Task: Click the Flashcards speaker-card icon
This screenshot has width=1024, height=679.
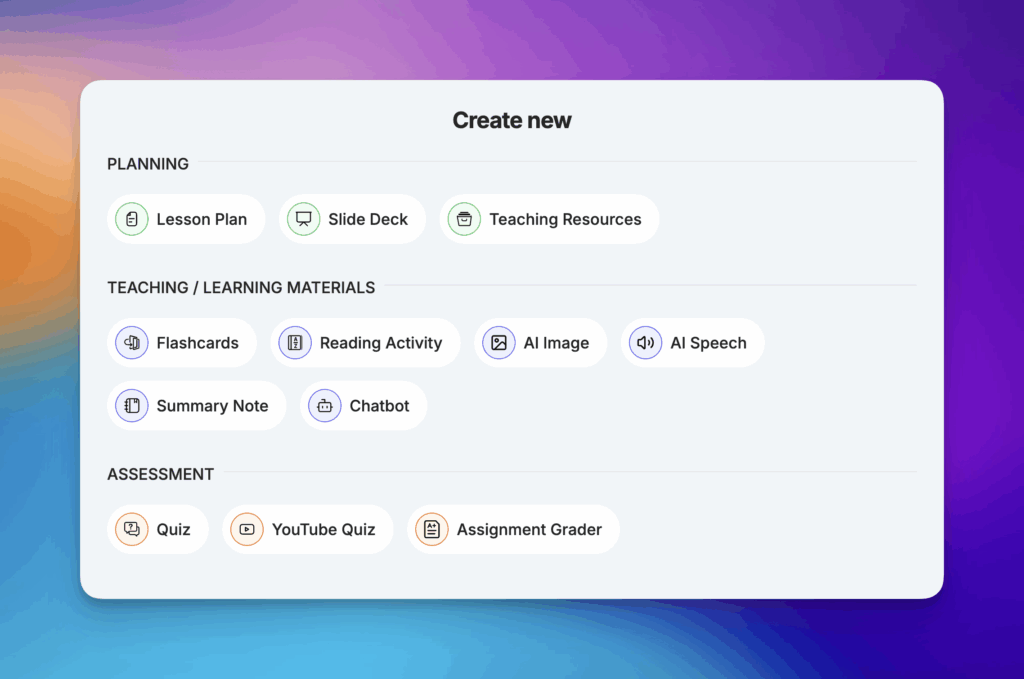Action: pyautogui.click(x=131, y=342)
